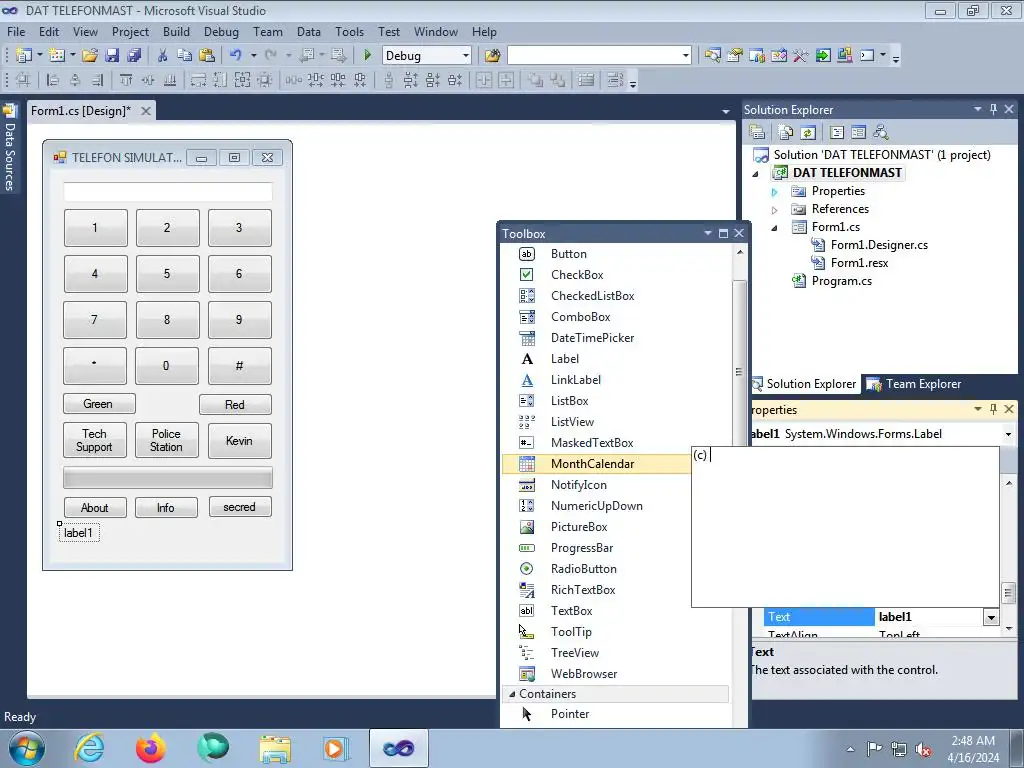Click the Add New Item toolbar icon
The height and width of the screenshot is (768, 1024).
tap(57, 56)
